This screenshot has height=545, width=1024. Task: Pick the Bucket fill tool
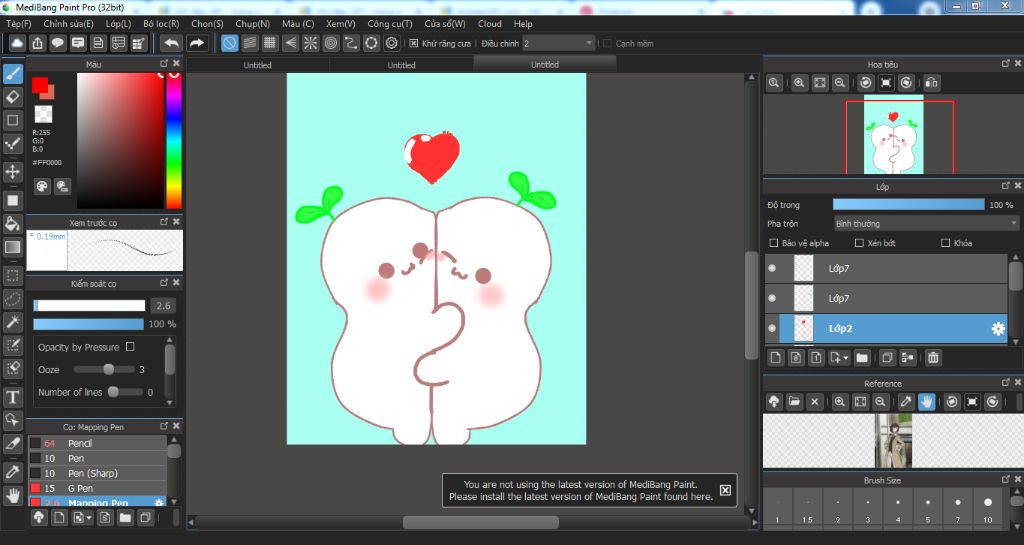tap(12, 224)
